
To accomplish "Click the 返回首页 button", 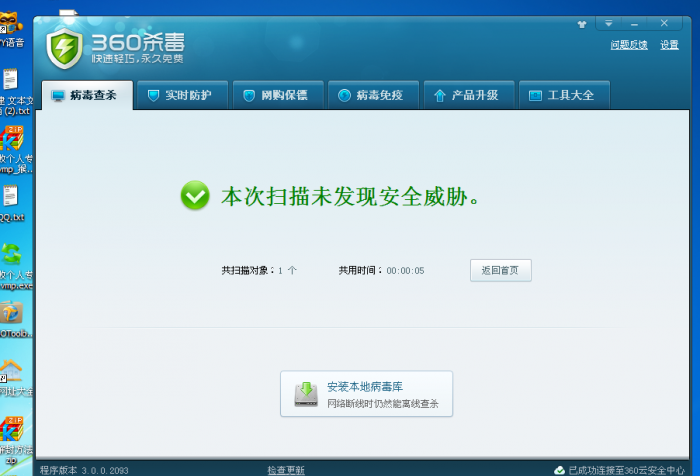I will [x=500, y=270].
